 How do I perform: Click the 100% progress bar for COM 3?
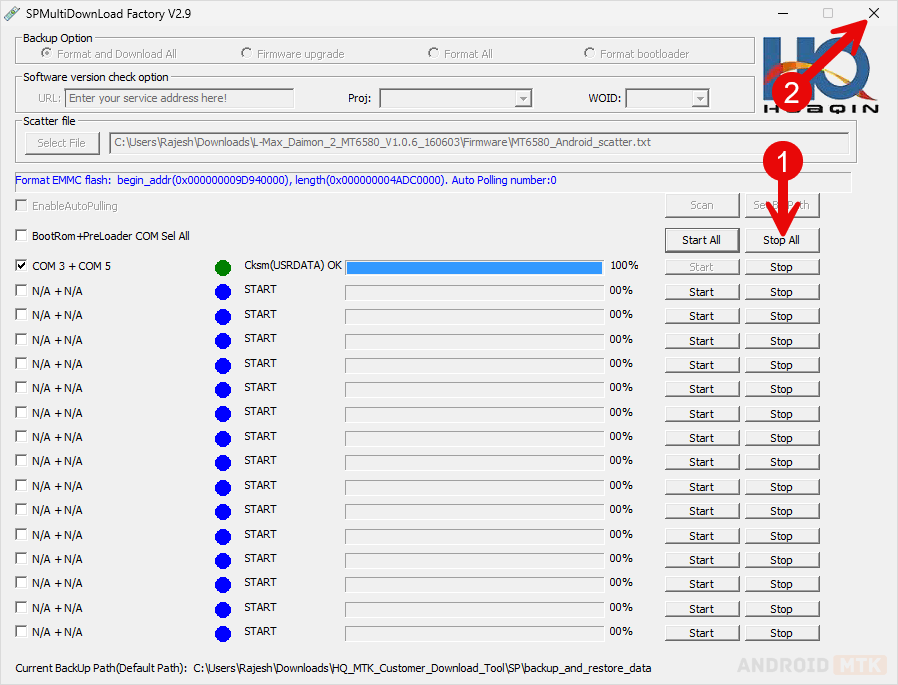coord(474,267)
